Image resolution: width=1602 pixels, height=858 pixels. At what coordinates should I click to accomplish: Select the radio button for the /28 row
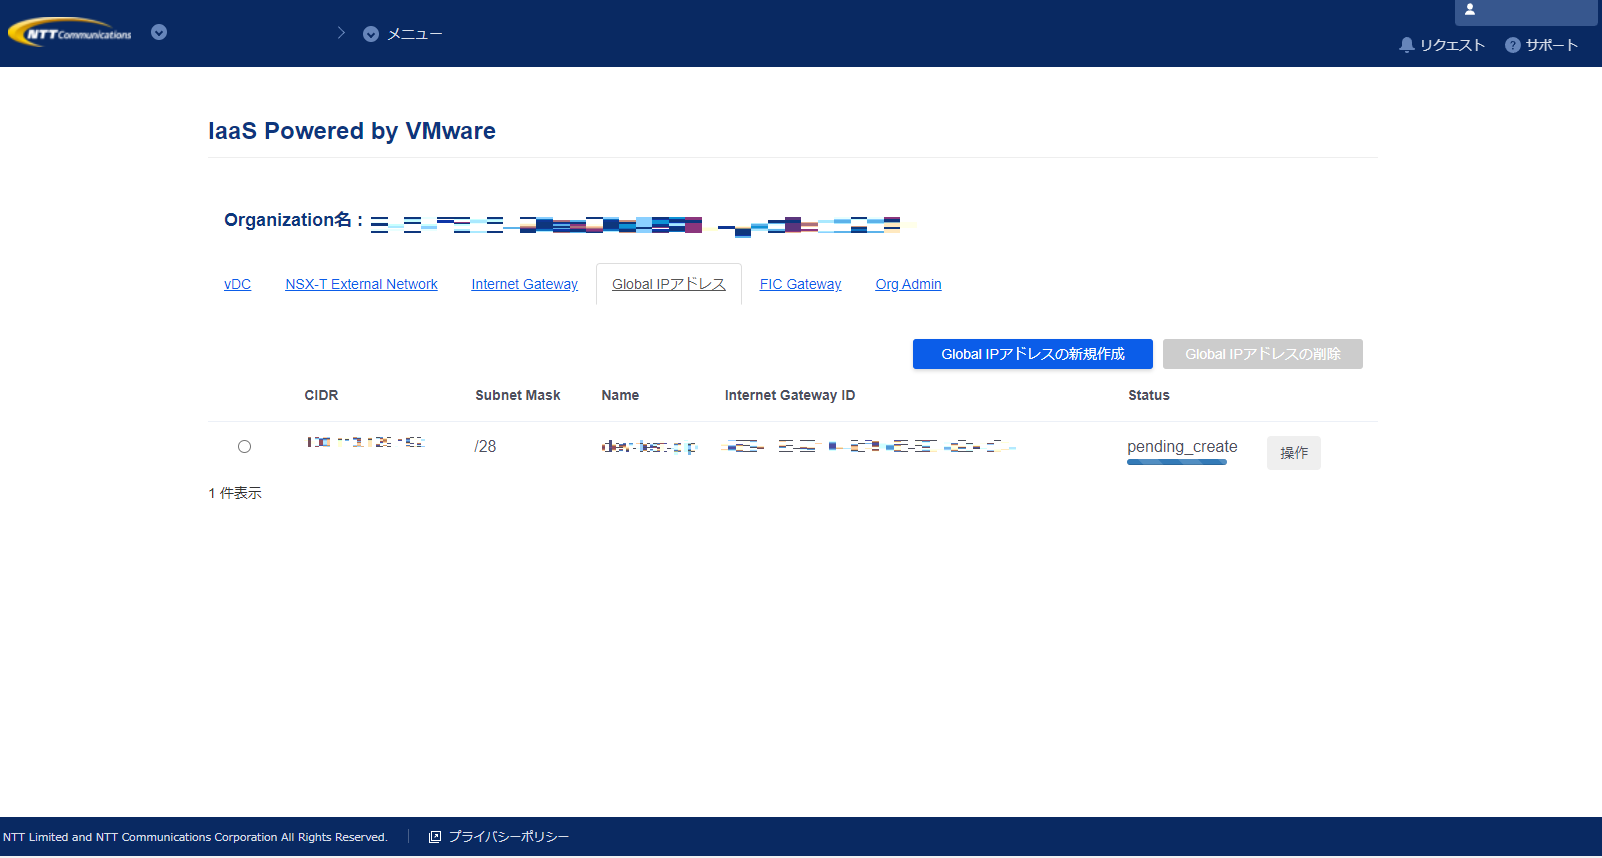point(244,447)
